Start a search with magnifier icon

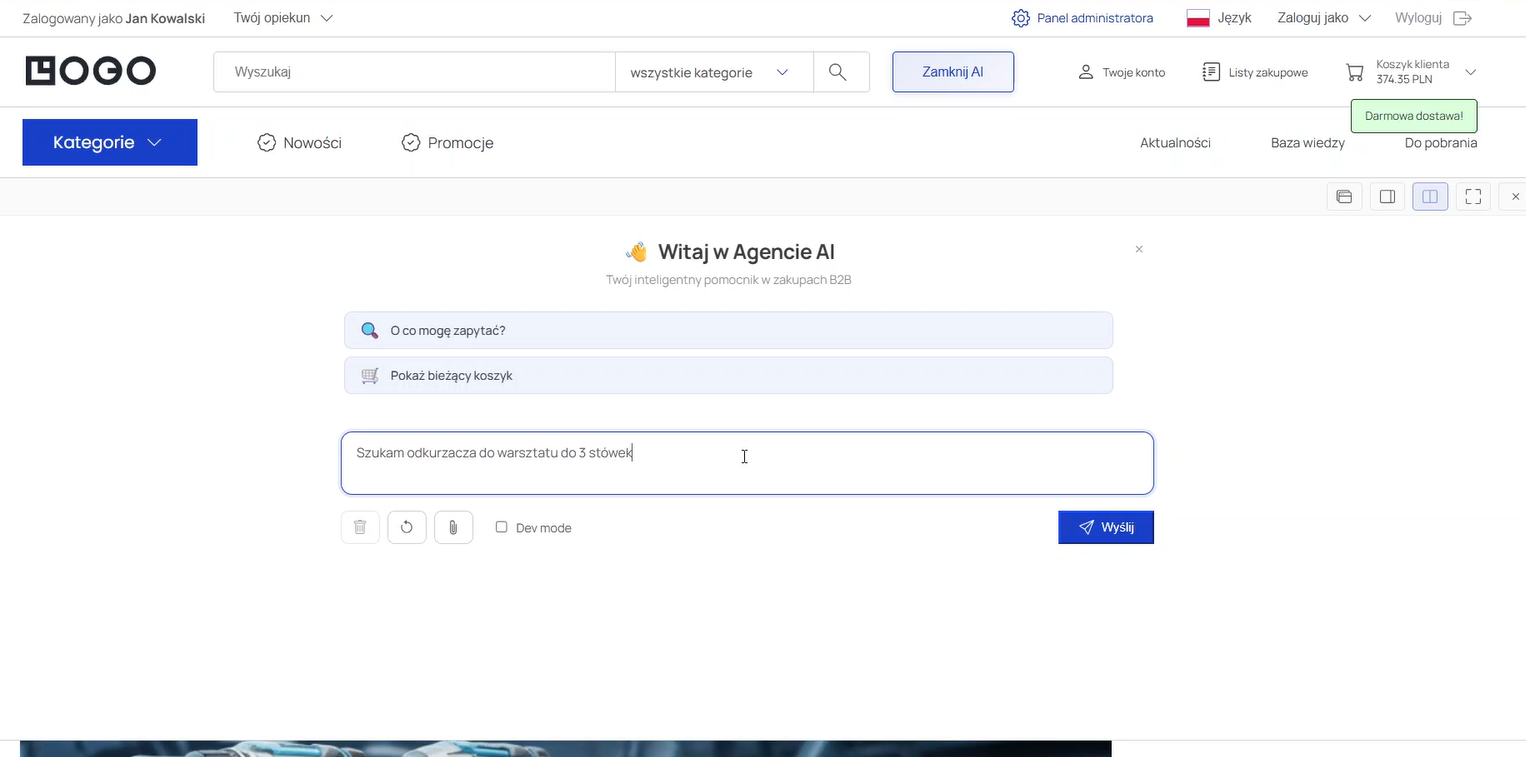[x=837, y=71]
